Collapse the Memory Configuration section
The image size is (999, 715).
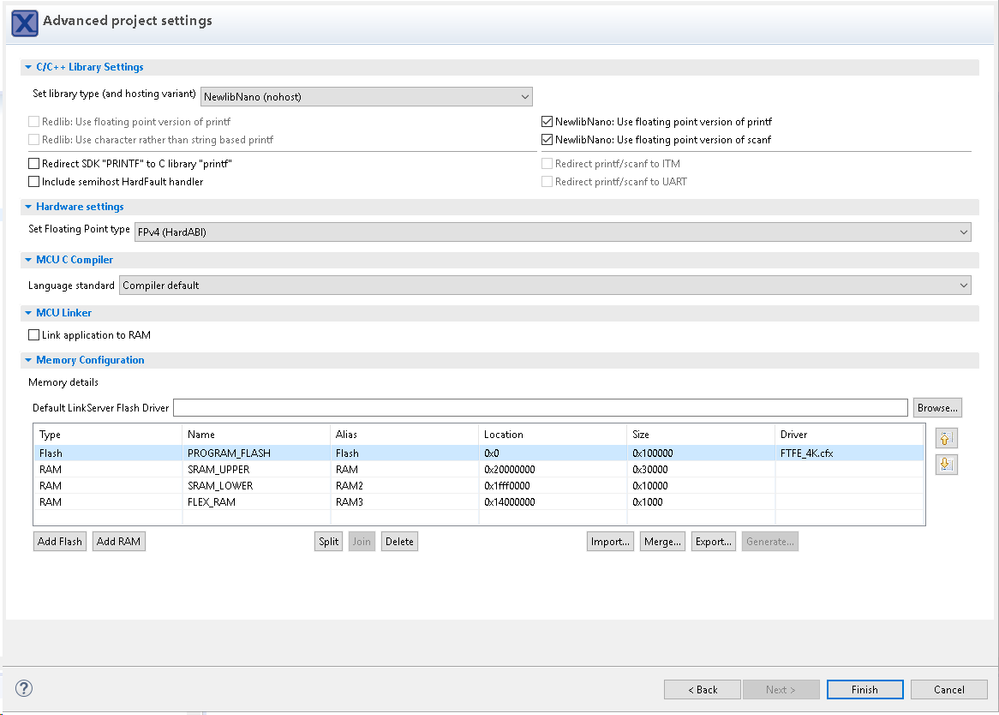coord(27,360)
